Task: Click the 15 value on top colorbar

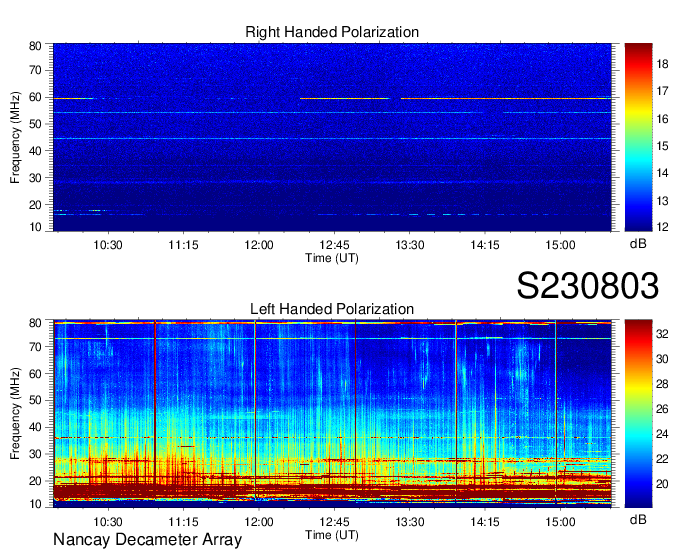Action: 662,146
